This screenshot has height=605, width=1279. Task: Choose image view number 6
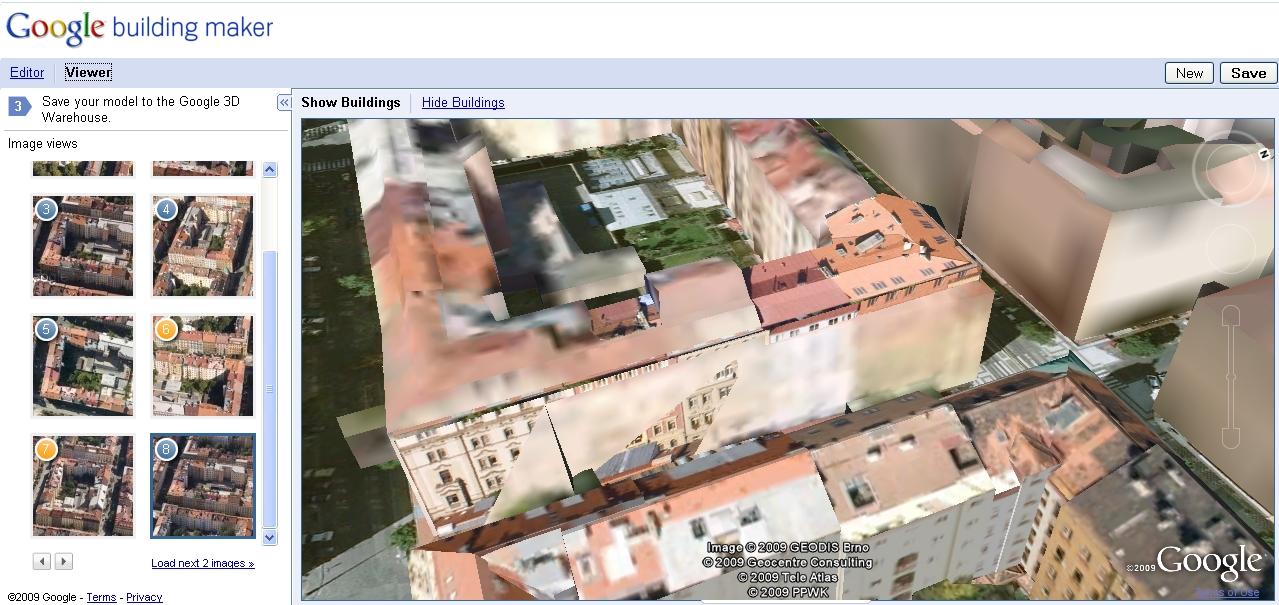pos(203,366)
